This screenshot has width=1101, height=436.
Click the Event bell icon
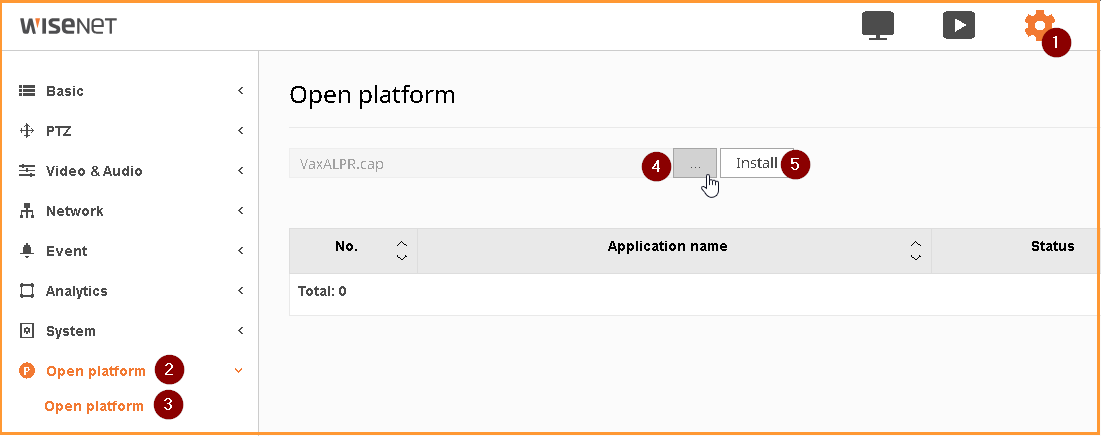click(x=27, y=251)
